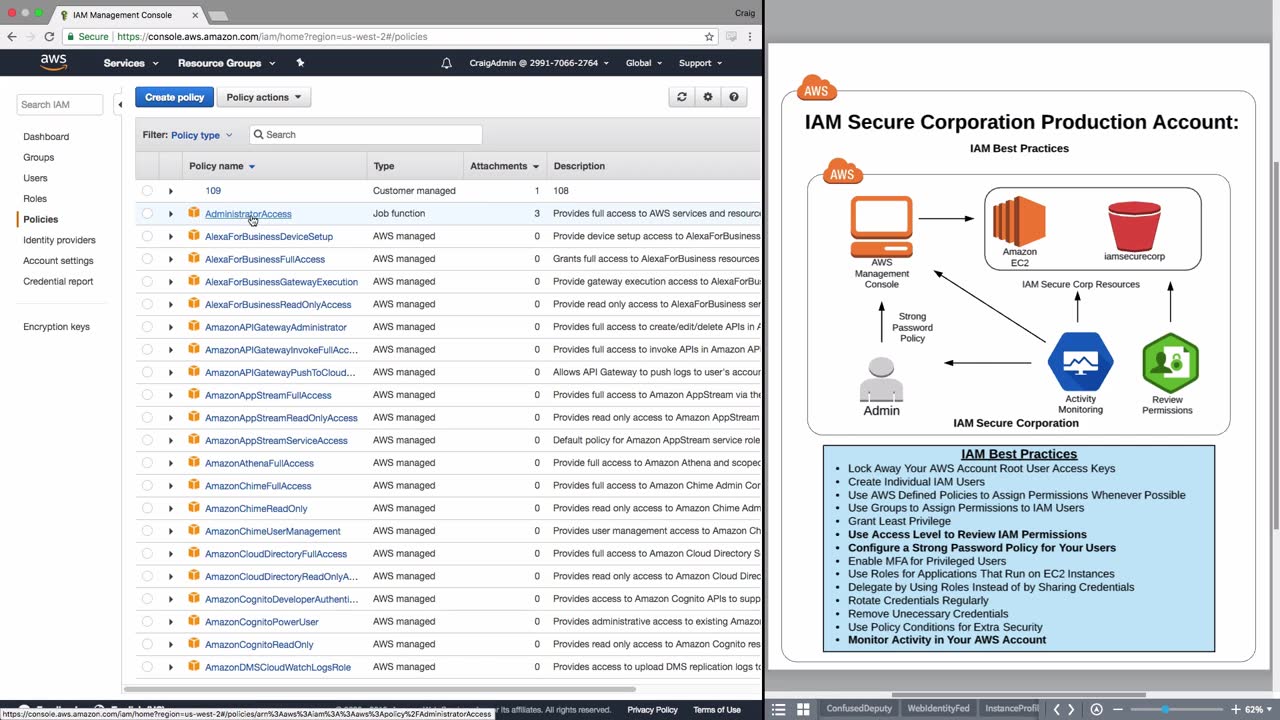The height and width of the screenshot is (720, 1280).
Task: Select the AdministratorAccess policy radio button
Action: (147, 213)
